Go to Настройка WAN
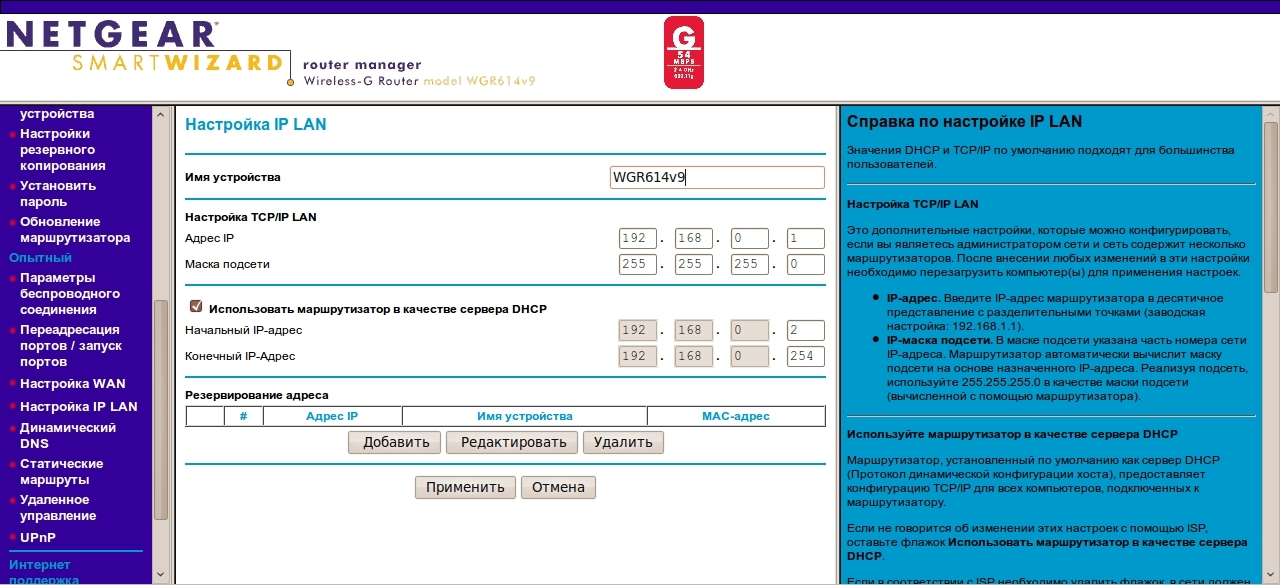Viewport: 1280px width, 585px height. point(73,384)
